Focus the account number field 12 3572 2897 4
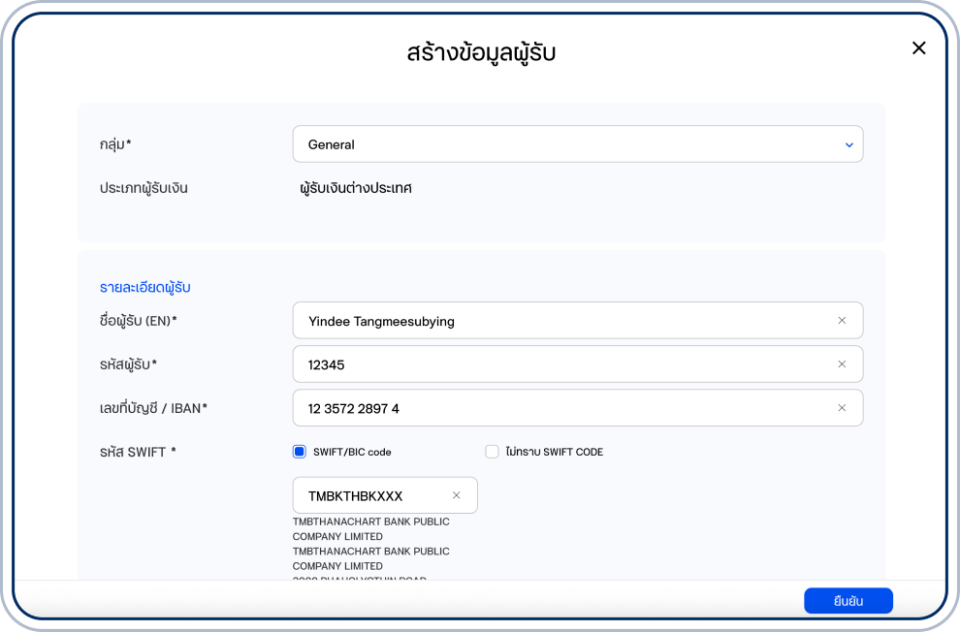Screen dimensions: 960x632 point(560,408)
